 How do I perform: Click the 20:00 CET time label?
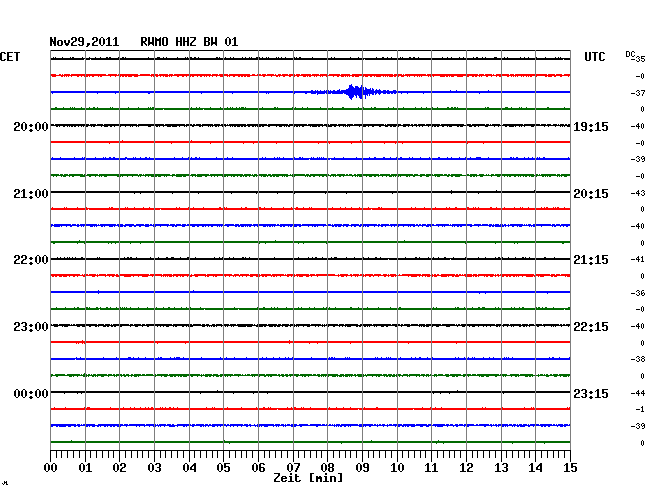(31, 126)
